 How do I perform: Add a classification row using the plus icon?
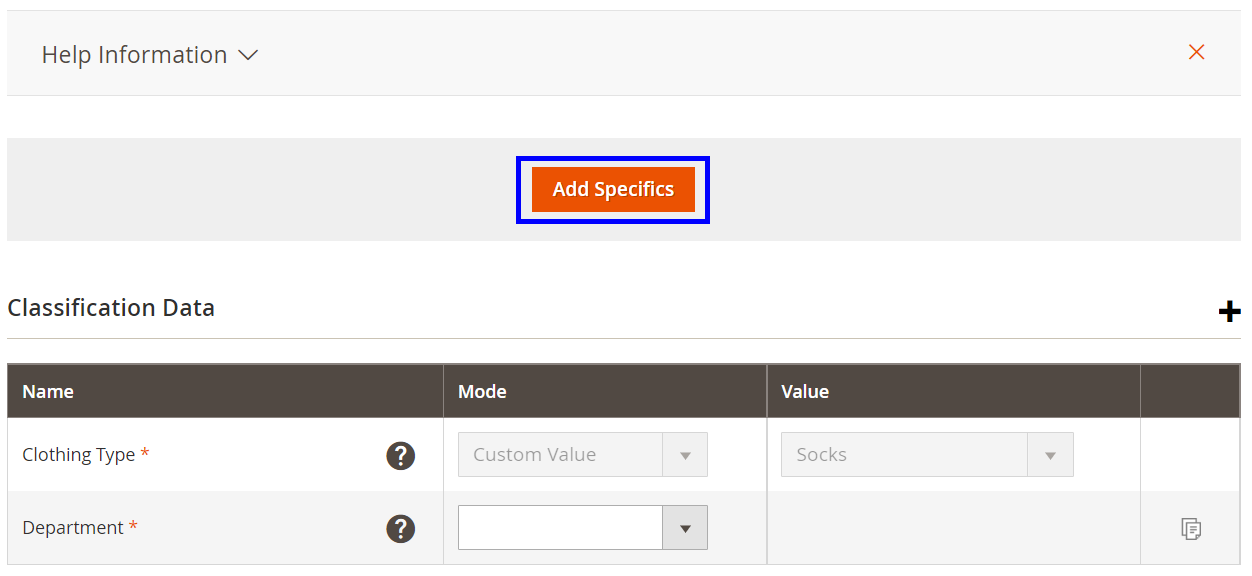point(1229,311)
